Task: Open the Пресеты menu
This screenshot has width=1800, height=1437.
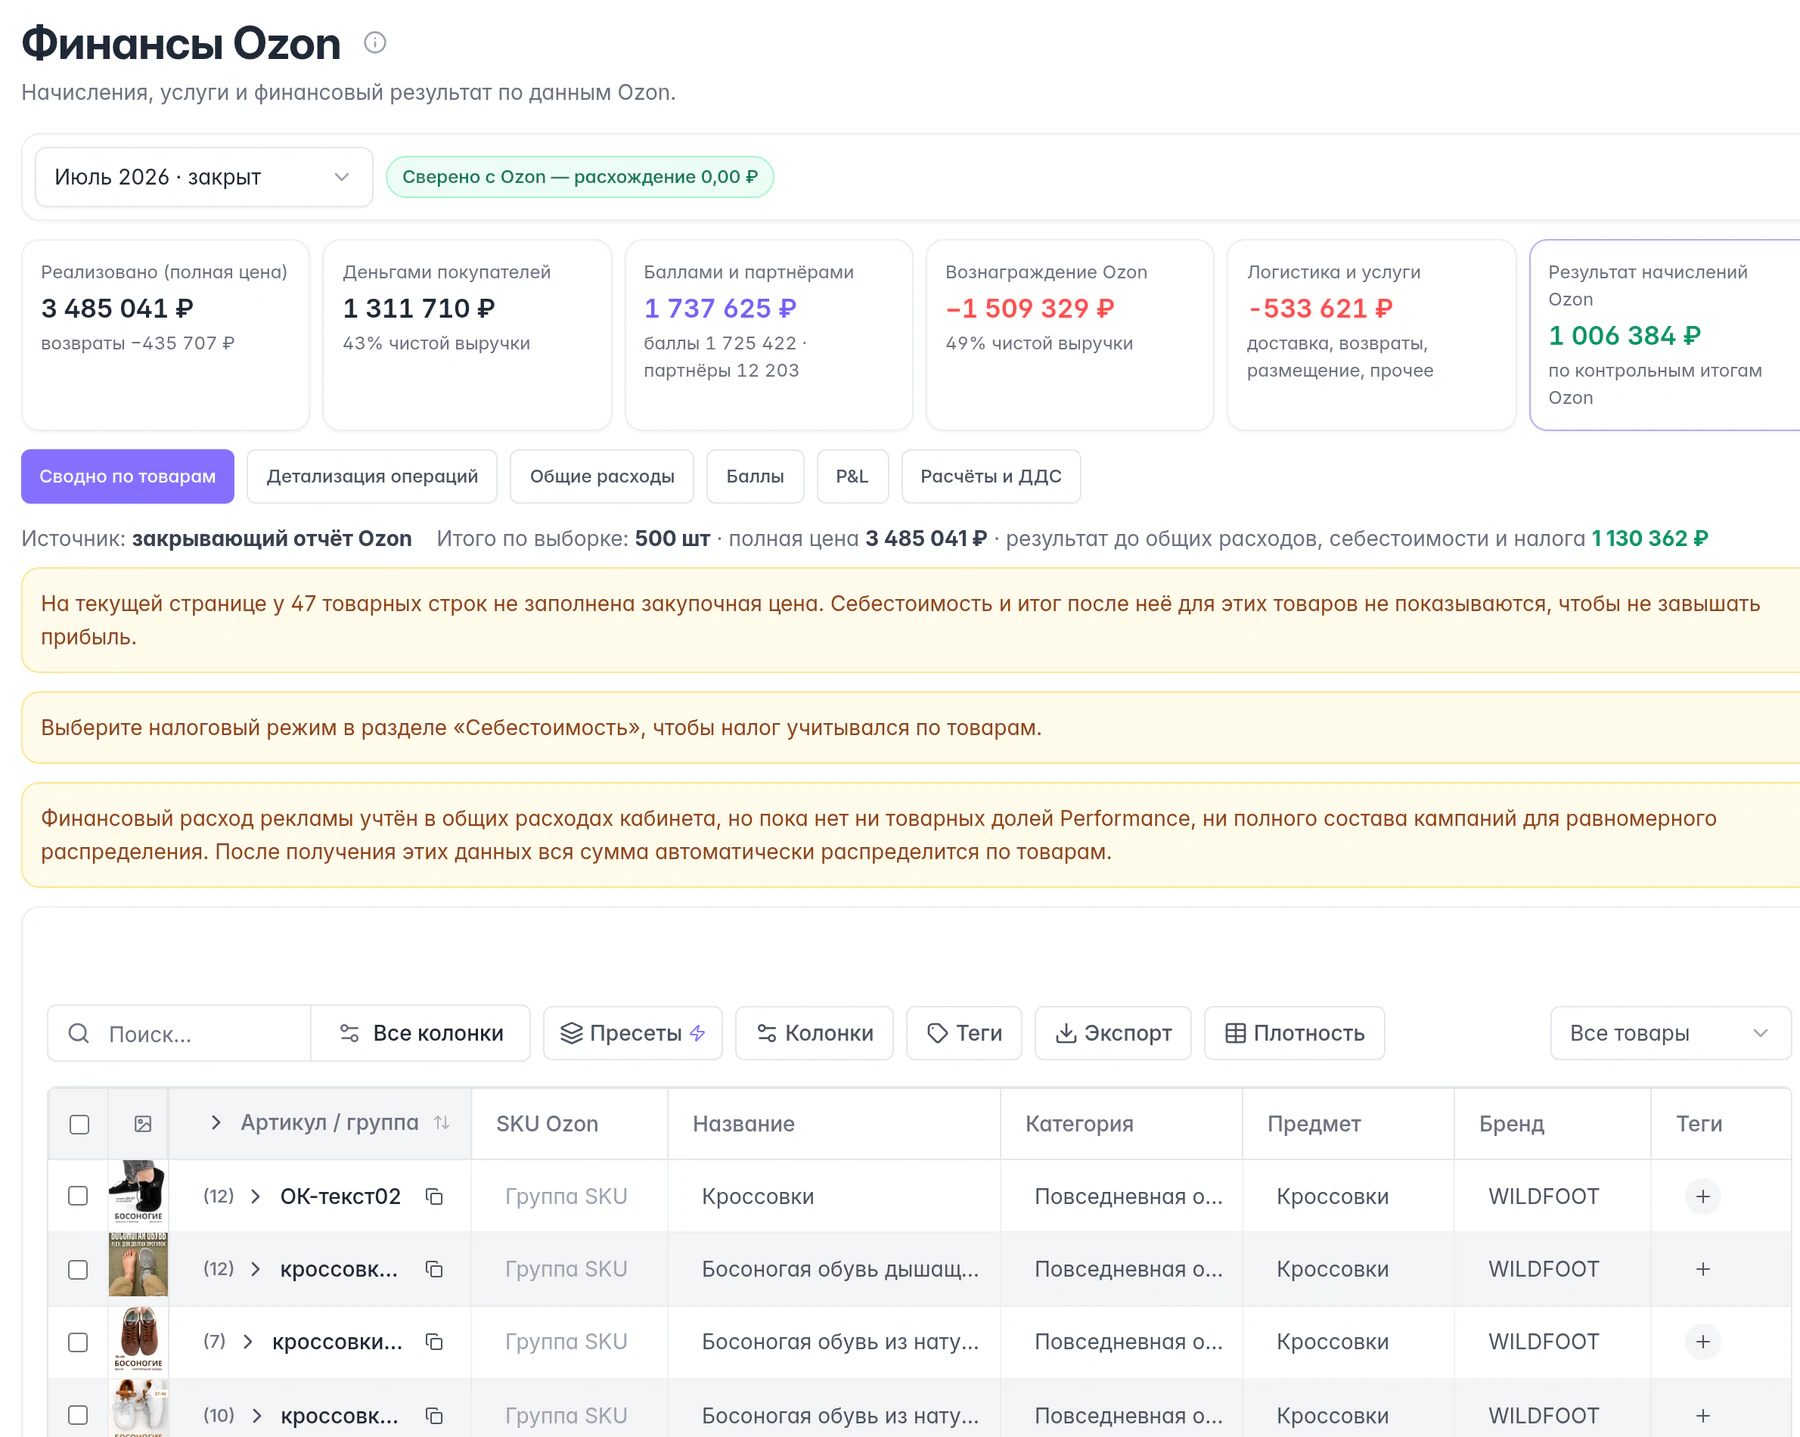Action: (633, 1033)
